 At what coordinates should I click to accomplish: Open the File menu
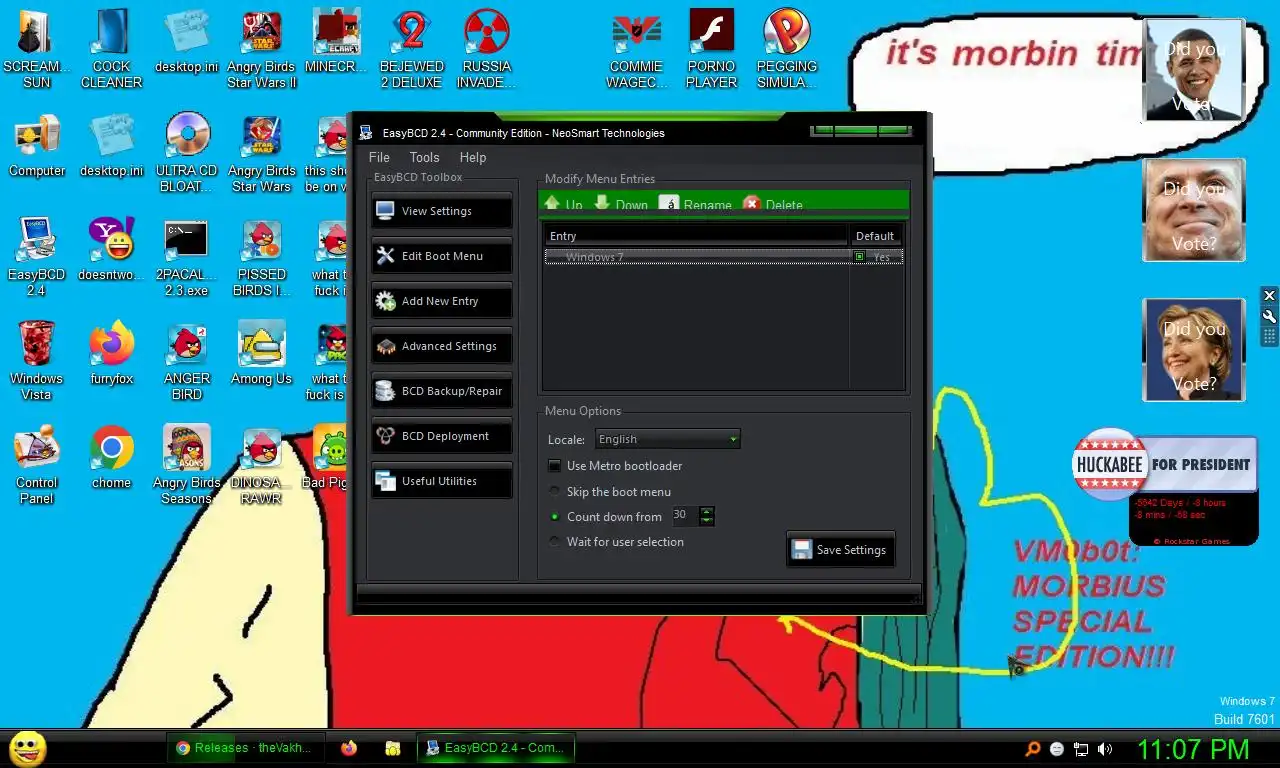(379, 157)
